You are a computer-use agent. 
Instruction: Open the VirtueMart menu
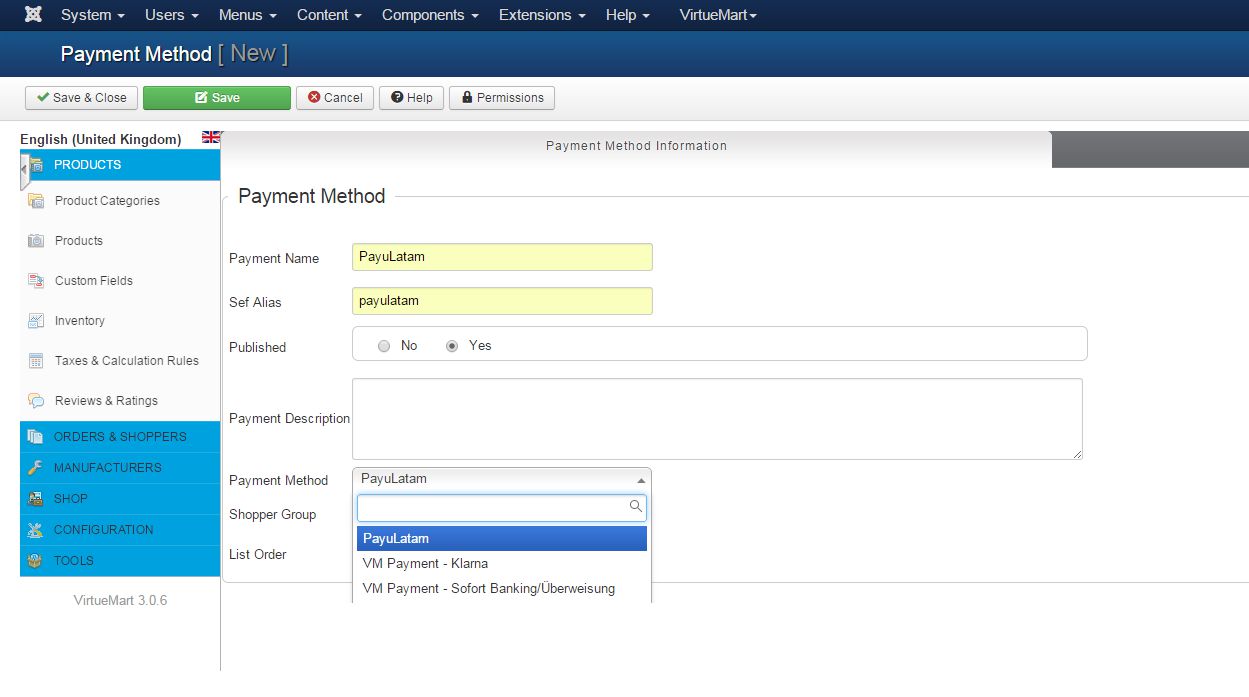(x=718, y=15)
